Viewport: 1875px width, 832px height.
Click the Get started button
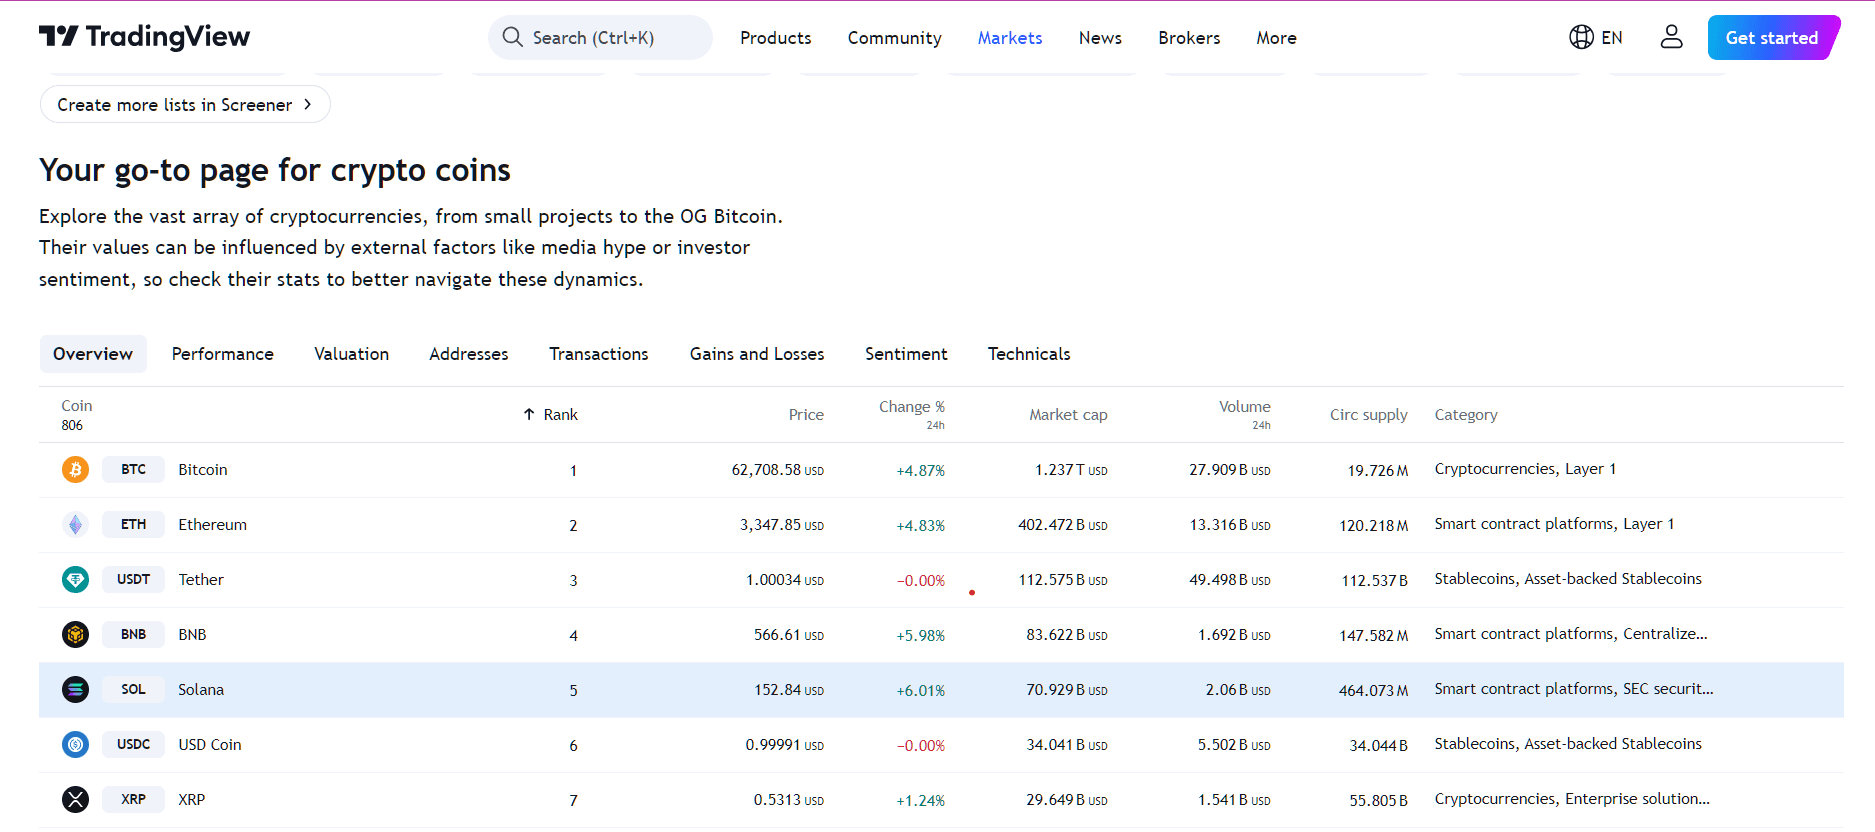click(x=1772, y=38)
